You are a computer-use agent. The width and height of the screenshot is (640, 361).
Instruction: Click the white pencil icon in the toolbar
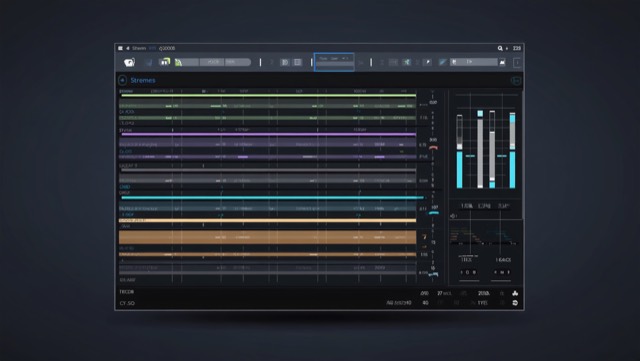coord(428,62)
